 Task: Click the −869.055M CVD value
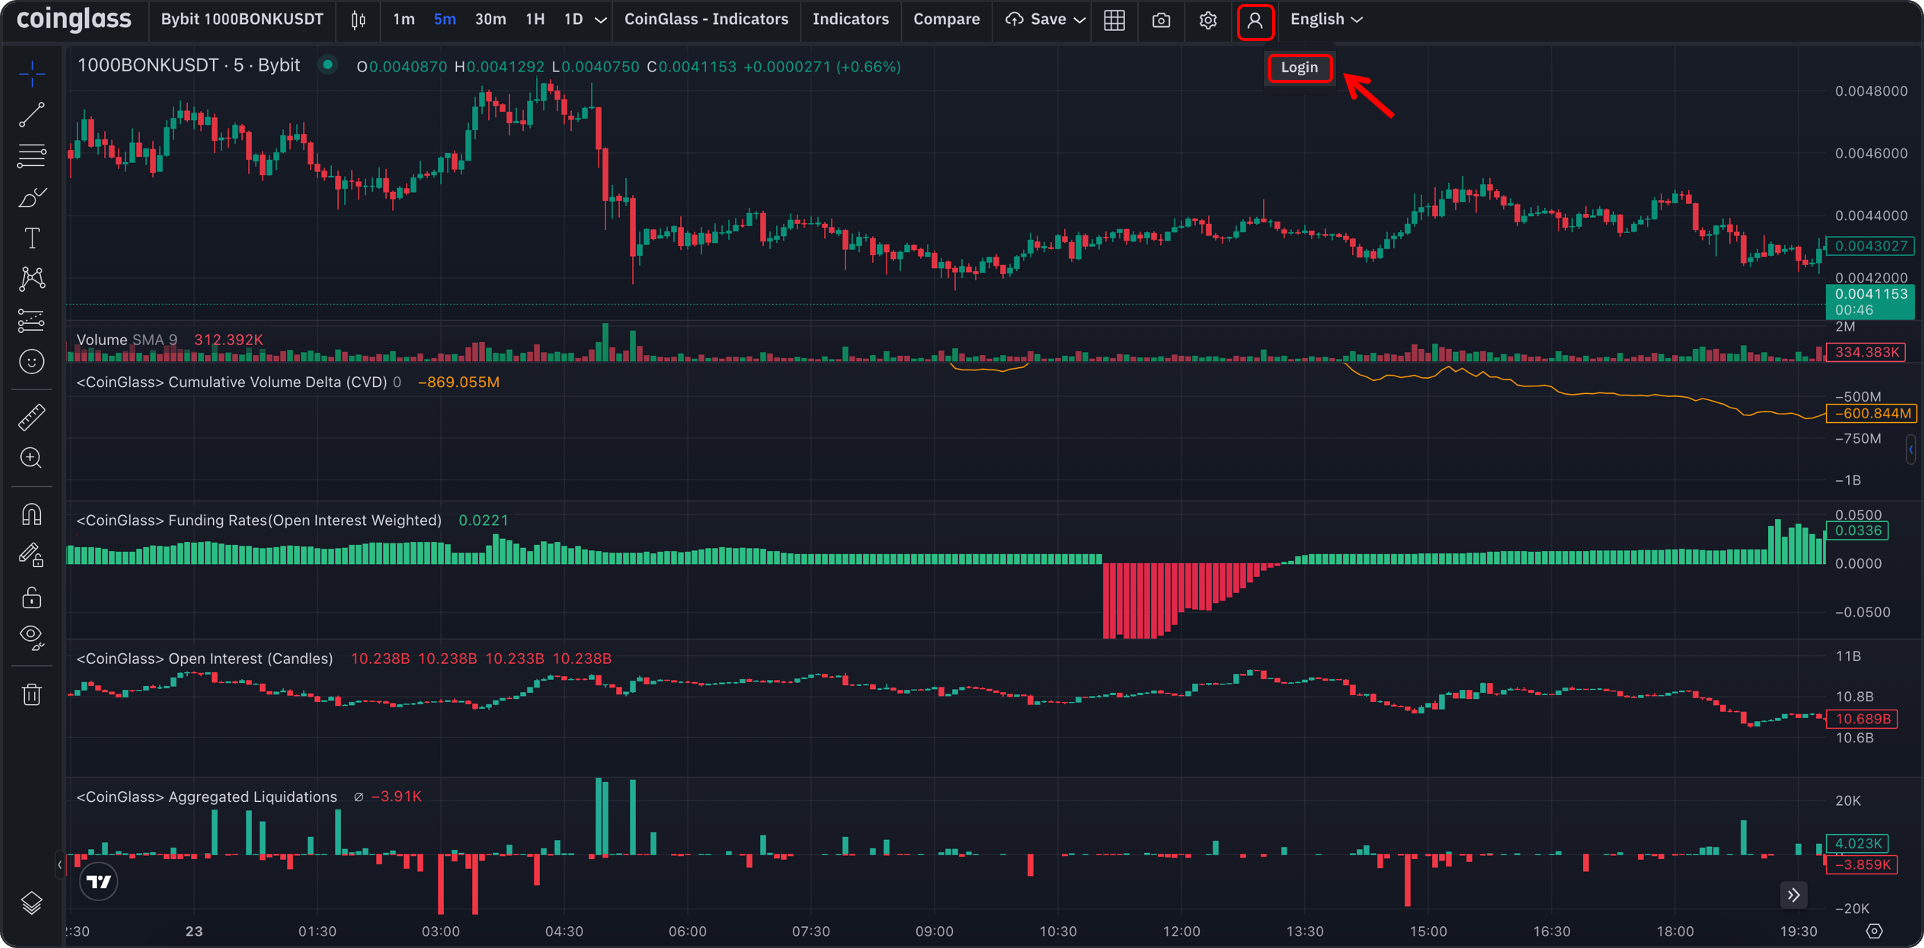[x=459, y=382]
